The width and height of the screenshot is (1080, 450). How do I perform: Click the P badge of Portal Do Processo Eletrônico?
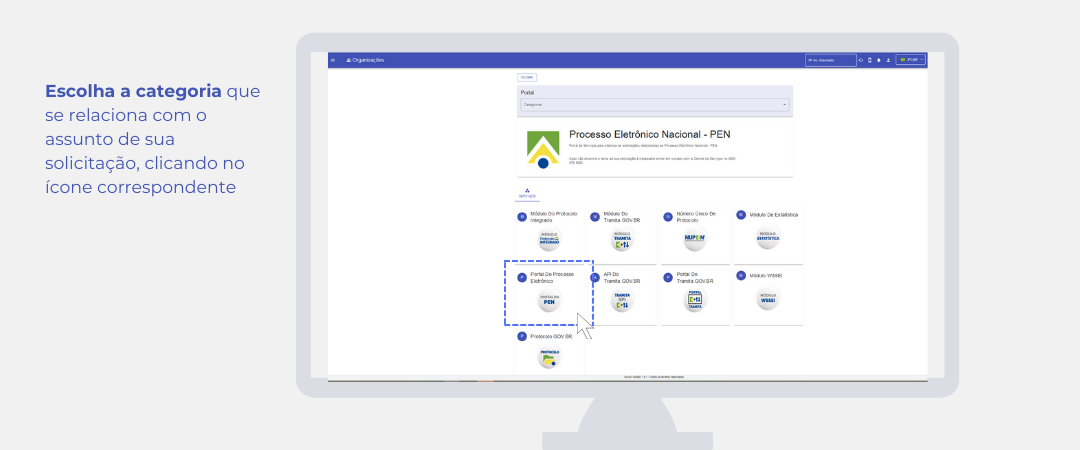click(522, 277)
